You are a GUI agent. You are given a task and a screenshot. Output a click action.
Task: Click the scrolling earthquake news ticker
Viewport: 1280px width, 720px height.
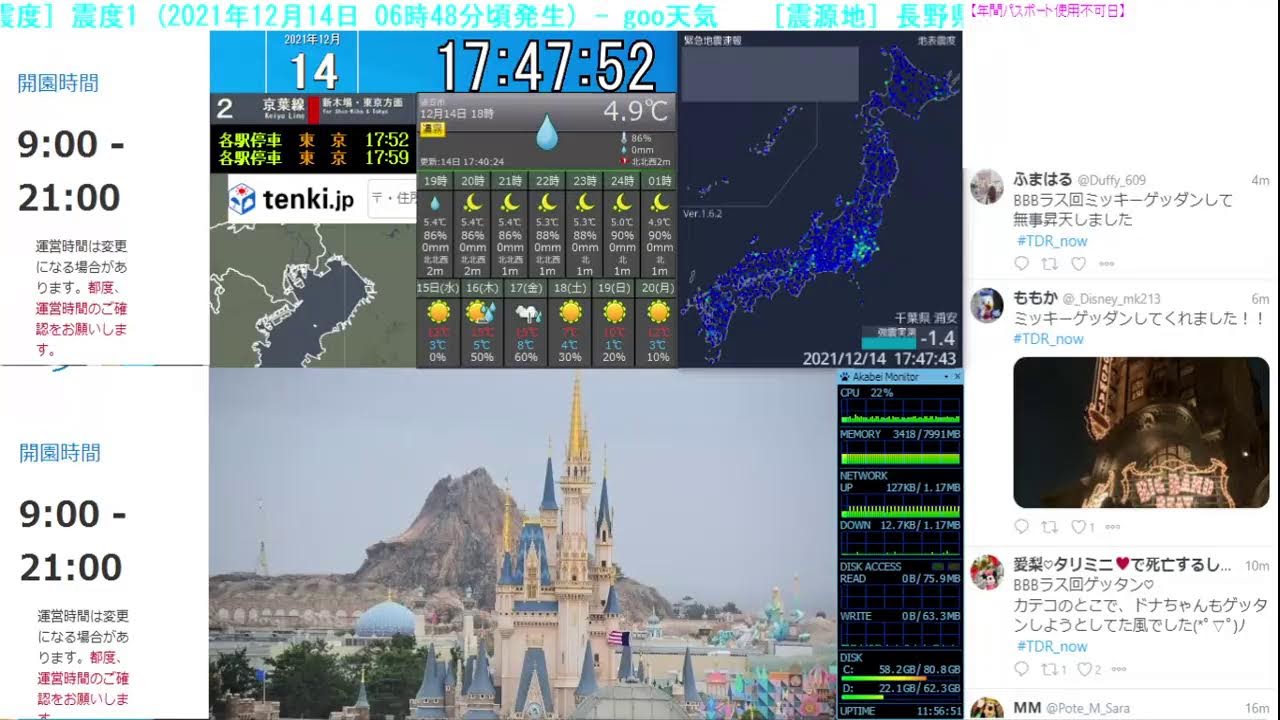point(483,14)
